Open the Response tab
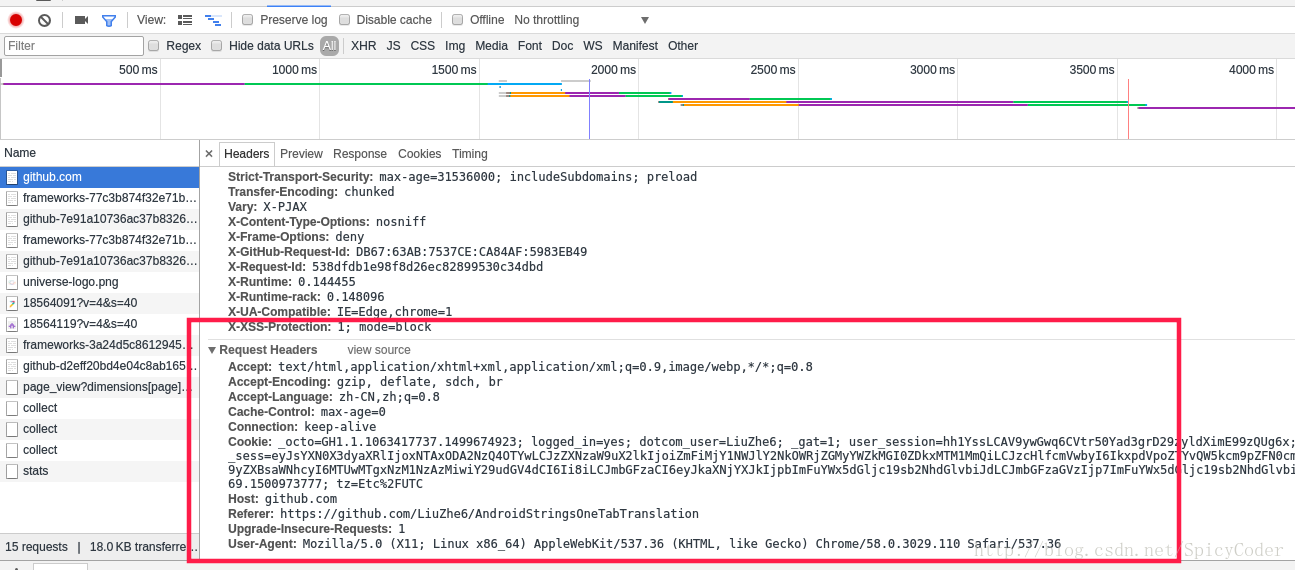The image size is (1295, 570). 360,154
